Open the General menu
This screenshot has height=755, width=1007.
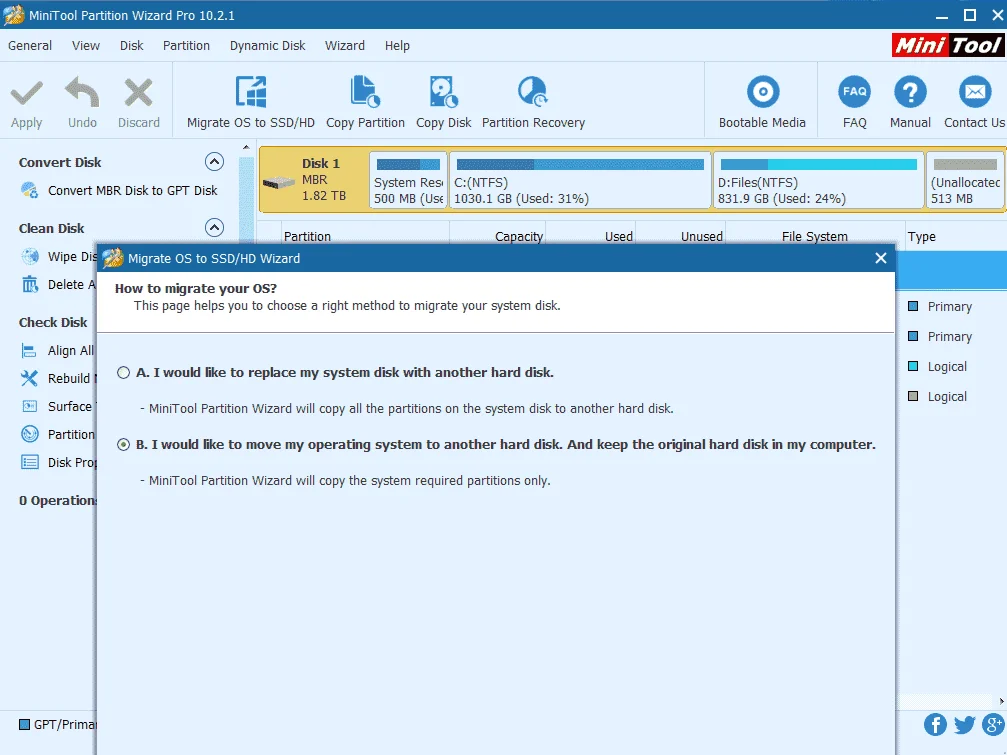tap(30, 46)
